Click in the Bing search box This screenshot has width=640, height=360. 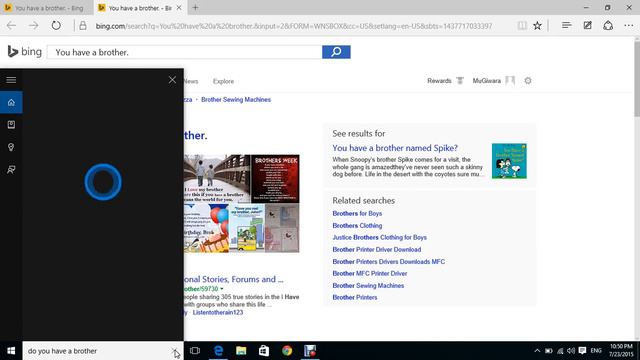(184, 52)
